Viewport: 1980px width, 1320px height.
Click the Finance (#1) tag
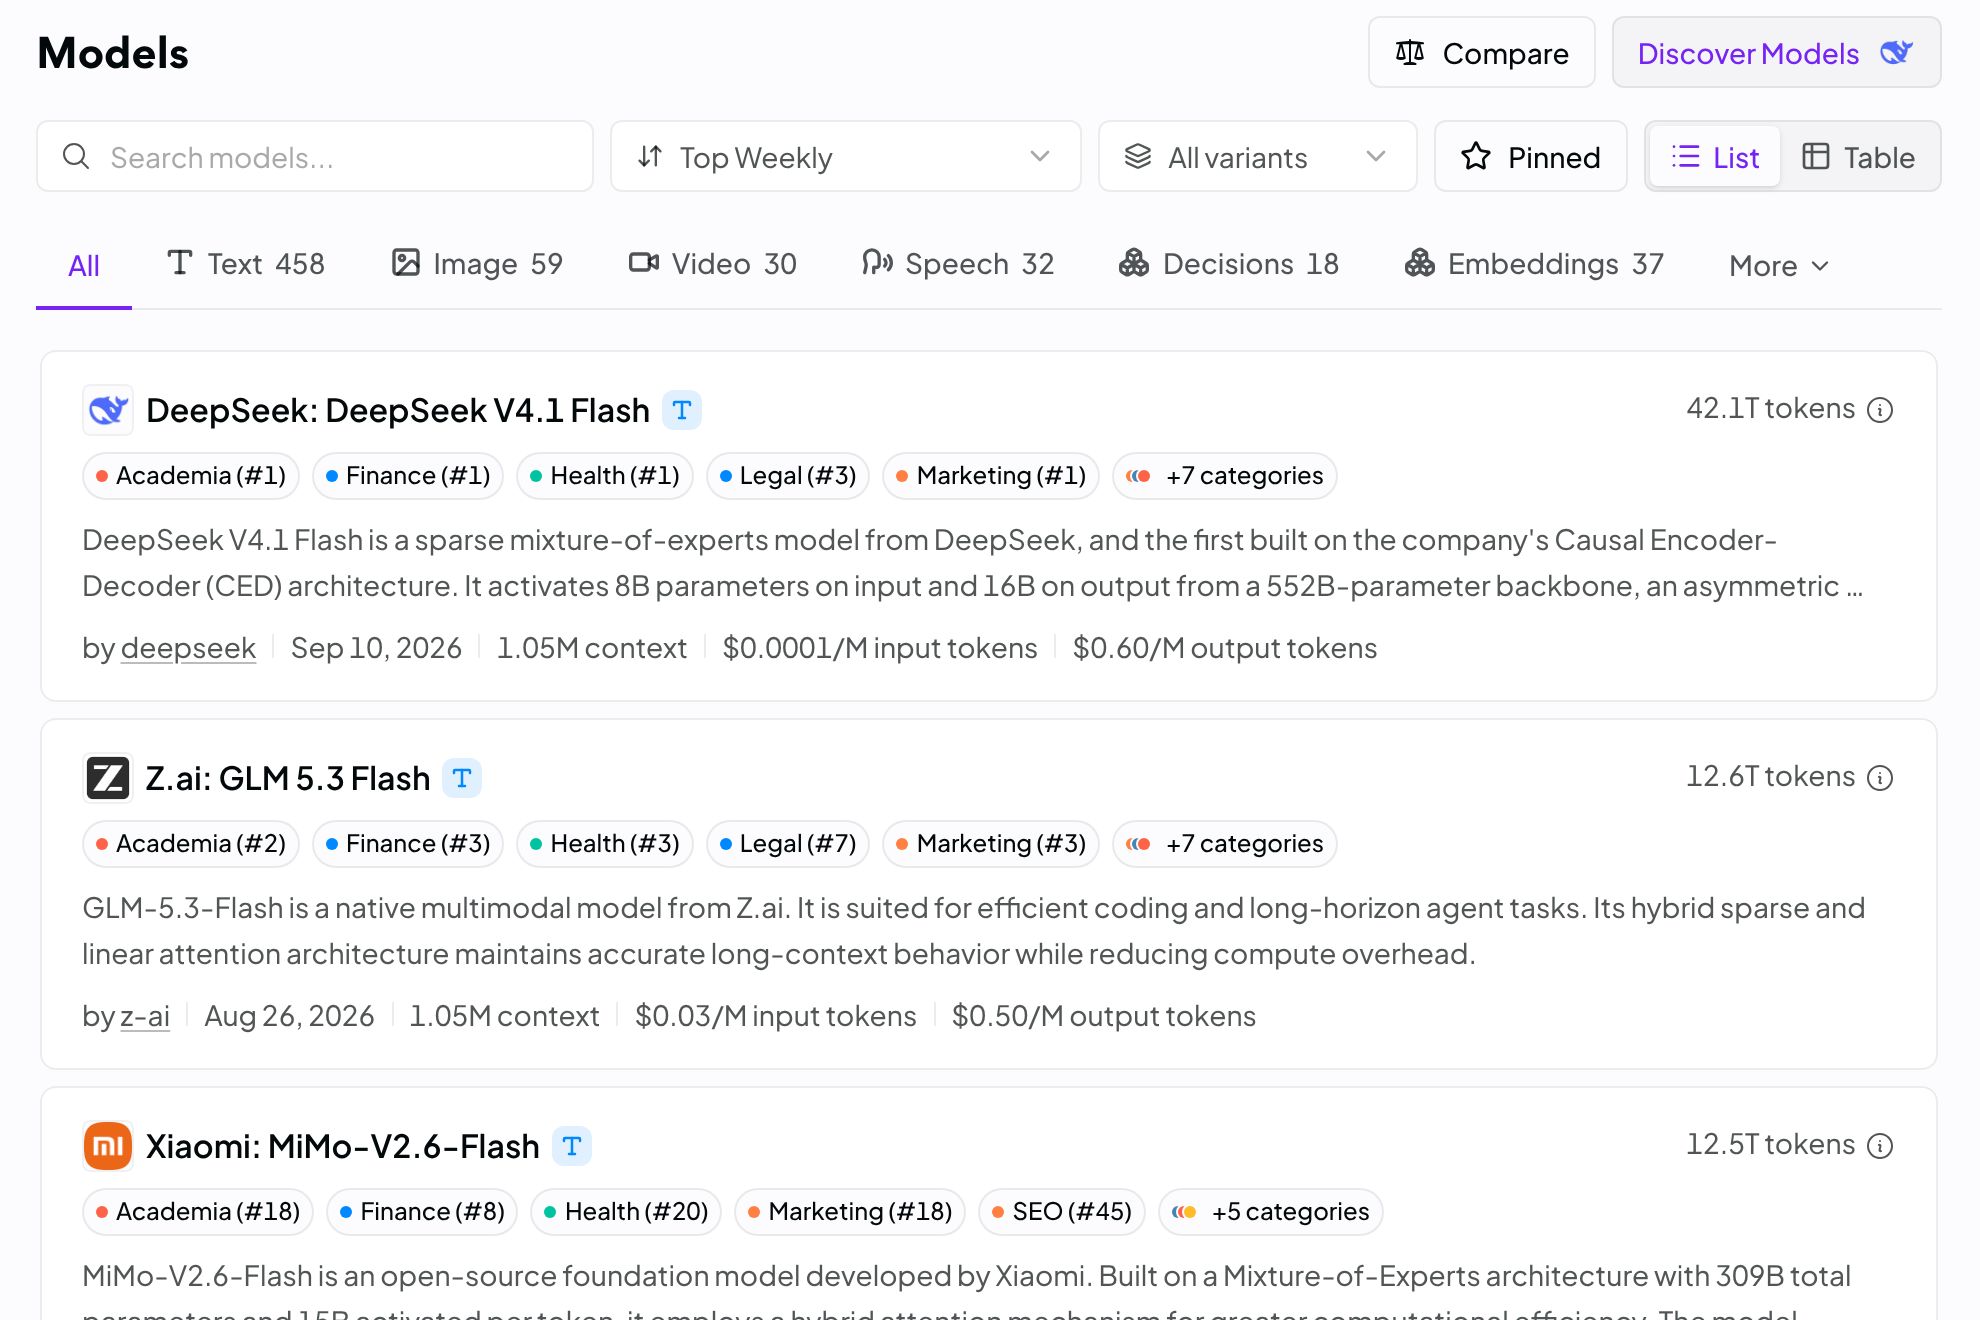click(x=408, y=476)
